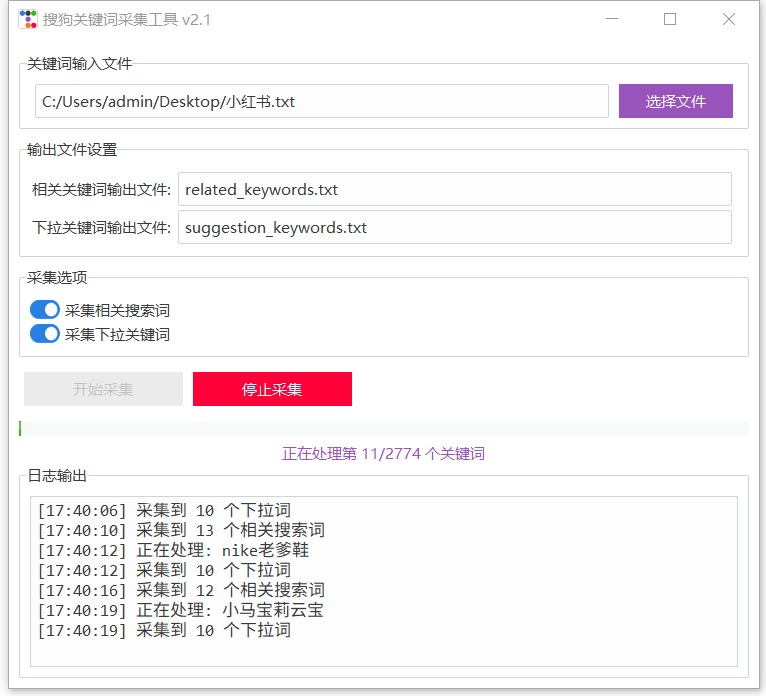Edit the suggestion_keywords.txt output field

coord(454,227)
